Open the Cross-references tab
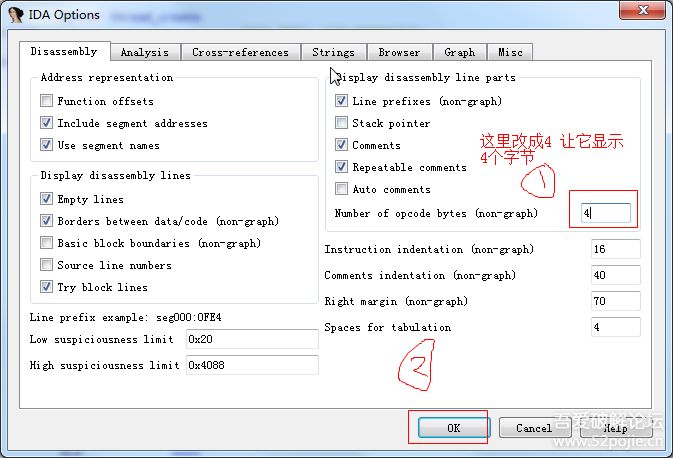 pos(240,52)
